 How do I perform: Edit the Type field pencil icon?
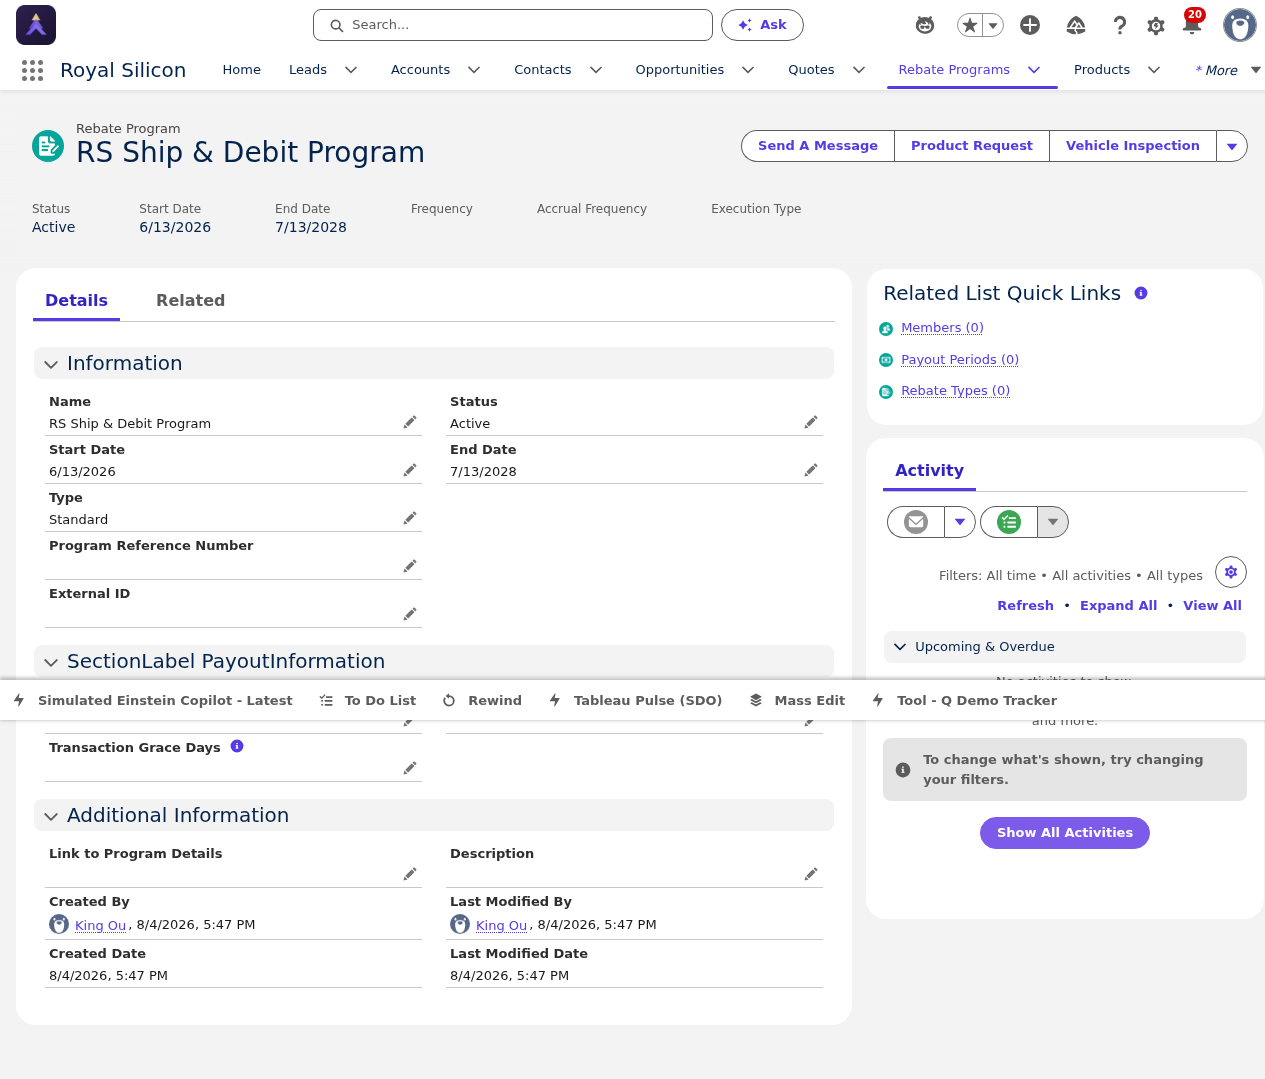[x=410, y=519]
